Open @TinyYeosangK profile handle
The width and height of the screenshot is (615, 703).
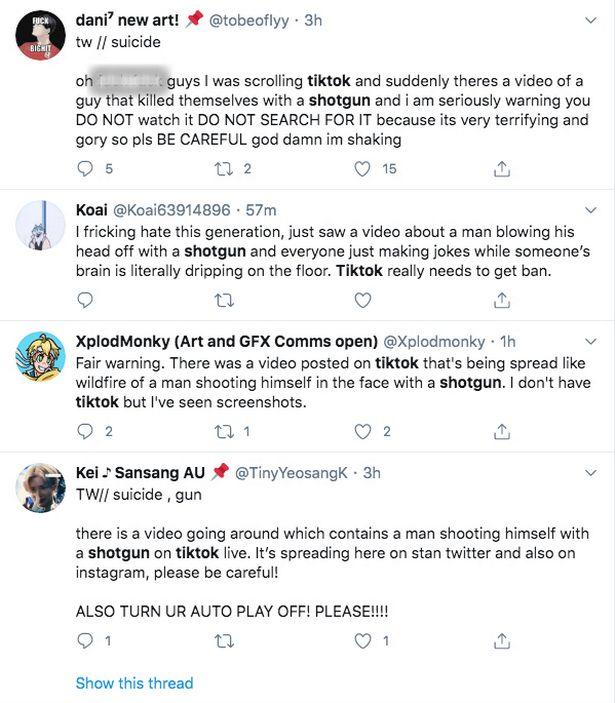(x=291, y=472)
